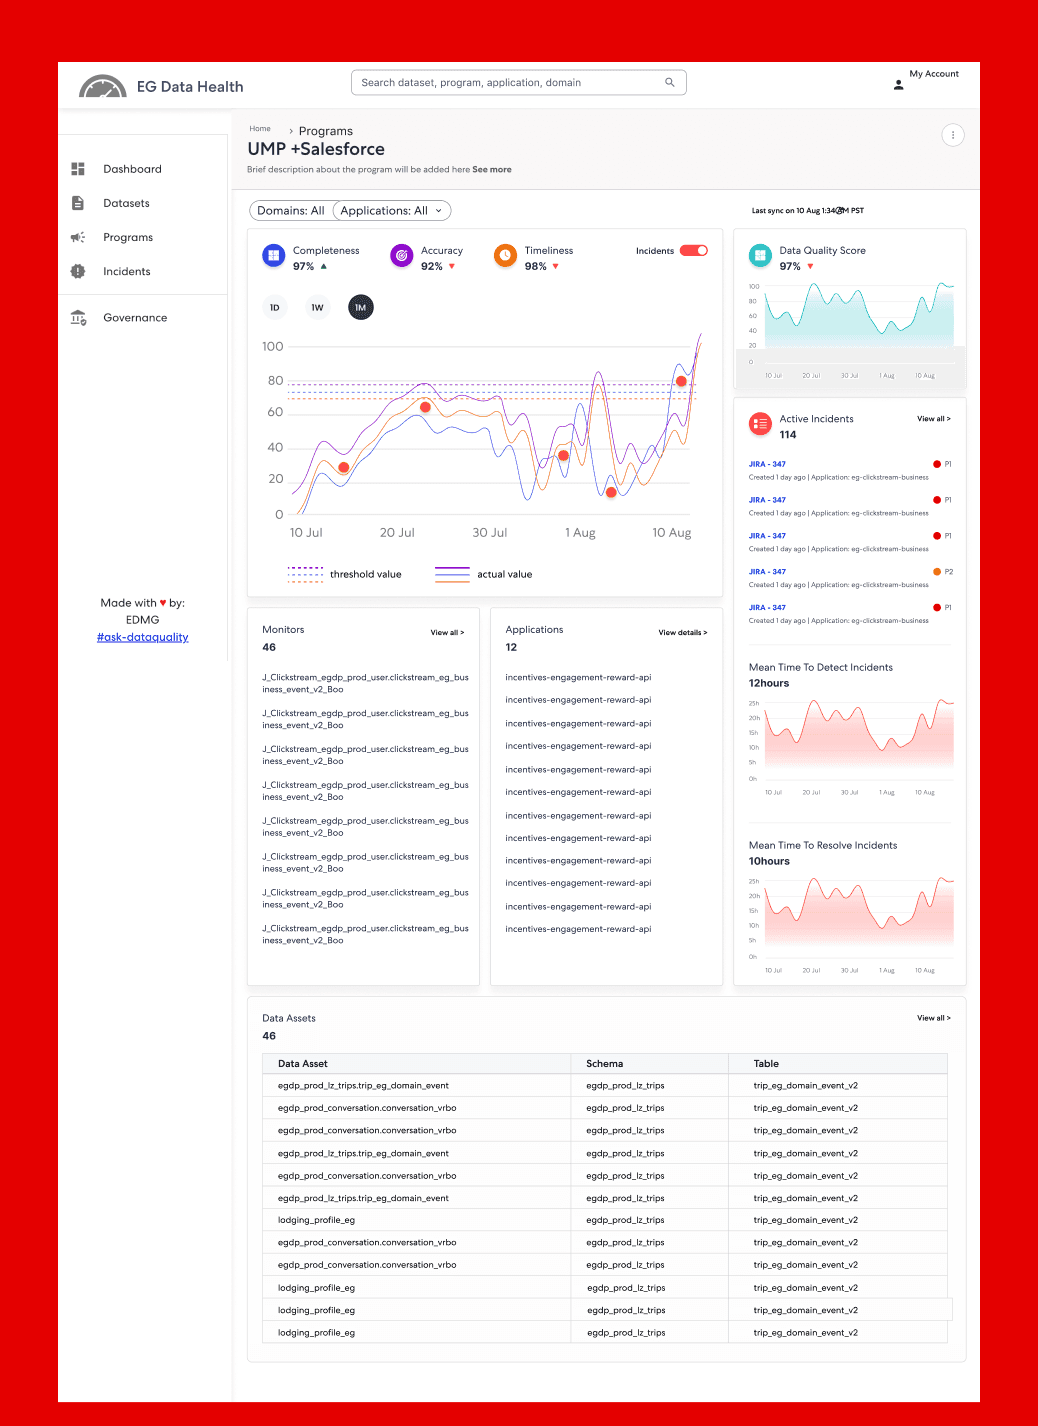
Task: Click the EG Data Health gauge logo
Action: pos(103,86)
